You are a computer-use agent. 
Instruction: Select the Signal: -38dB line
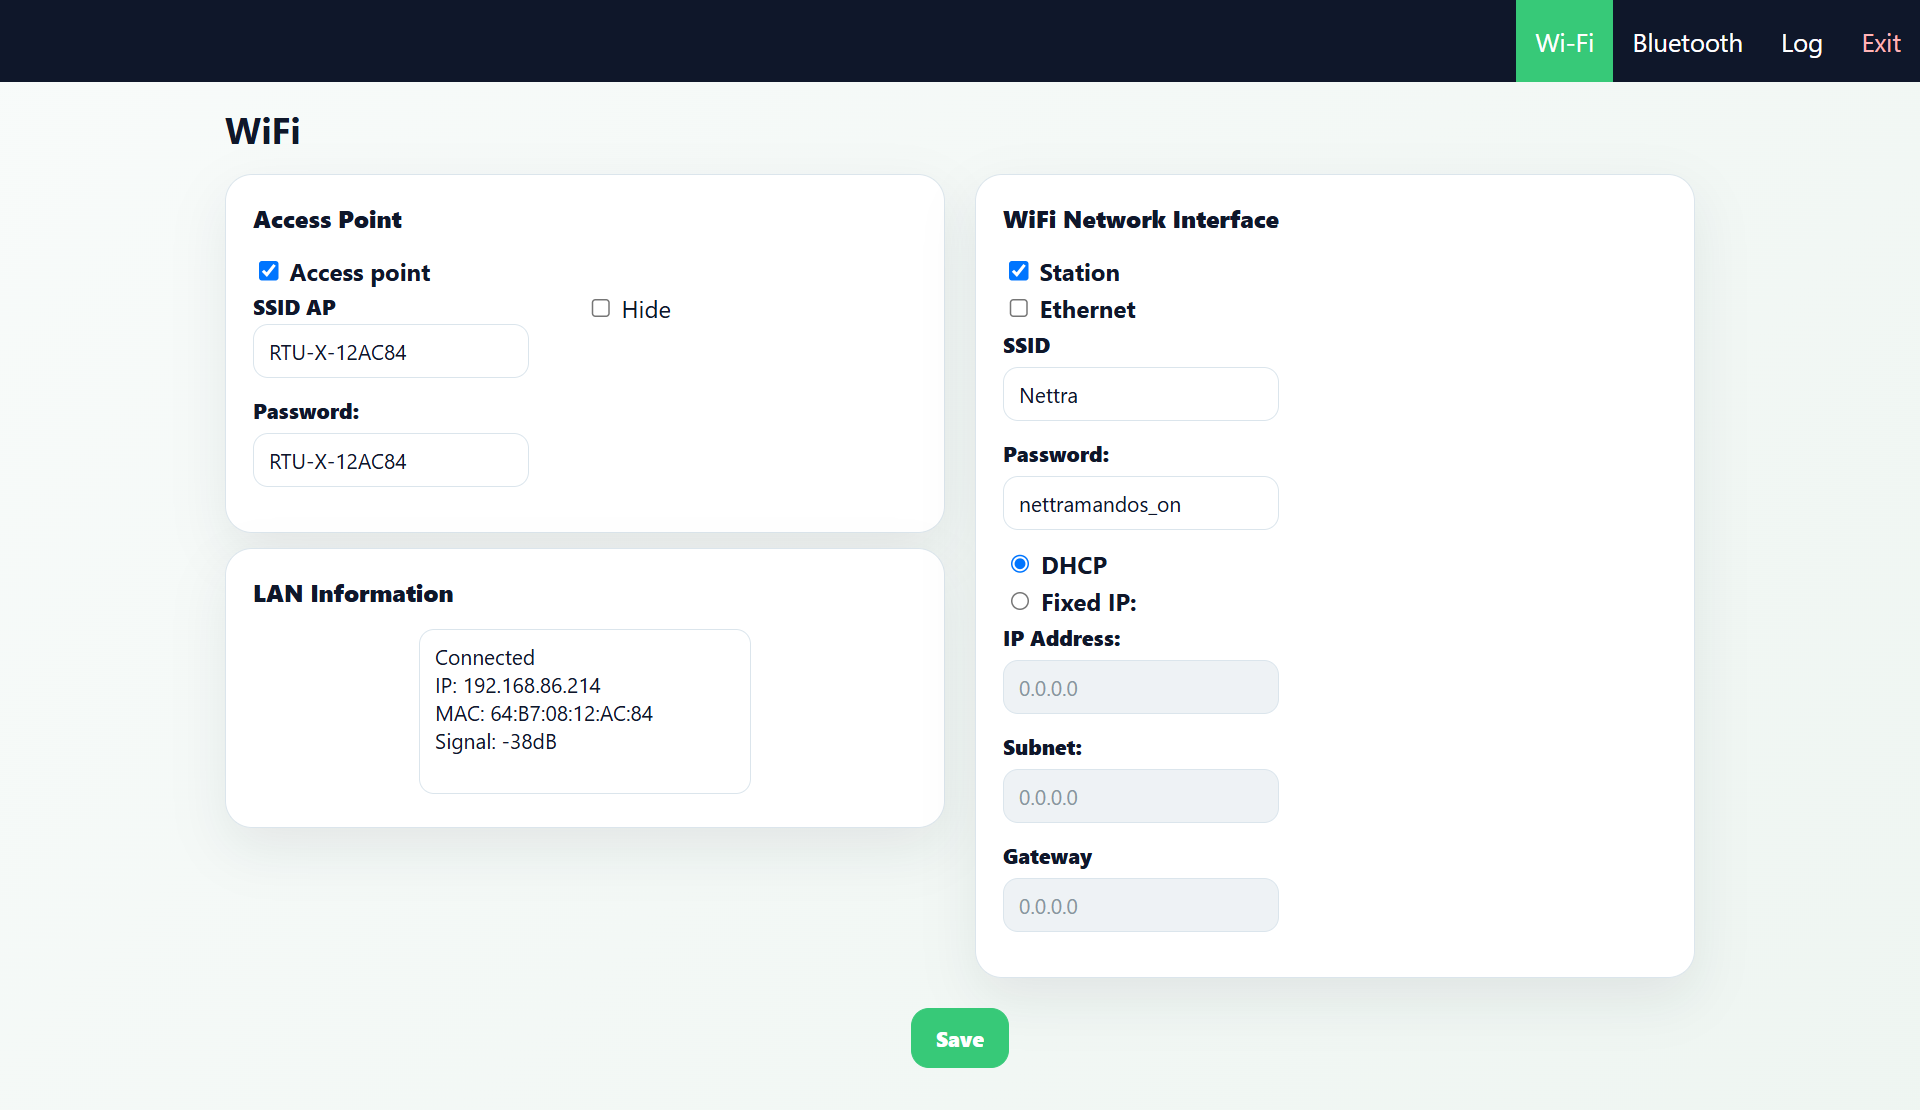point(496,742)
